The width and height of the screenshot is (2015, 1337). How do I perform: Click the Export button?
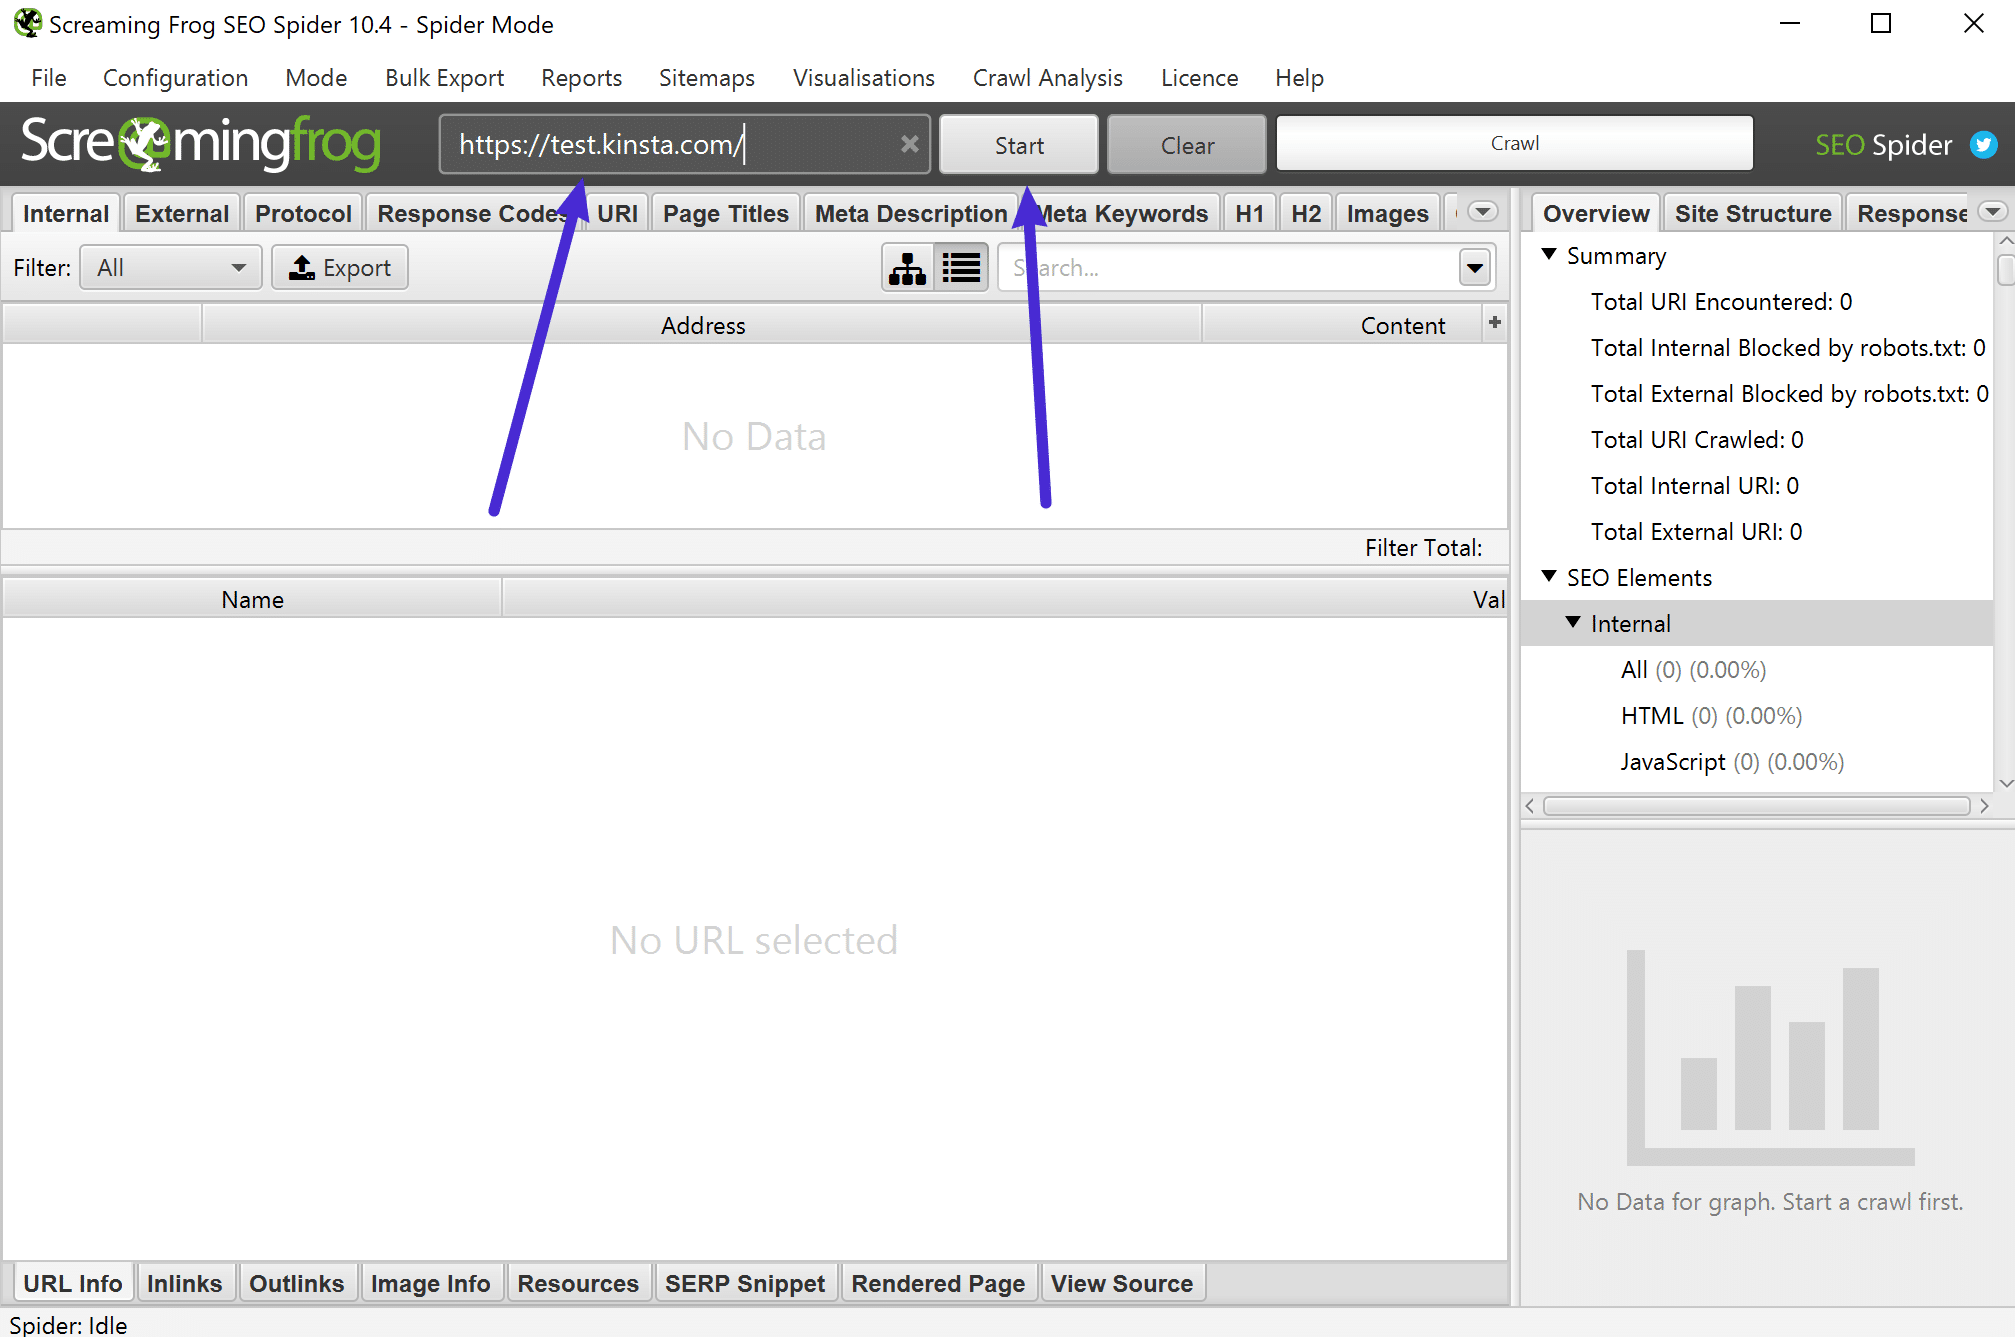click(x=340, y=267)
